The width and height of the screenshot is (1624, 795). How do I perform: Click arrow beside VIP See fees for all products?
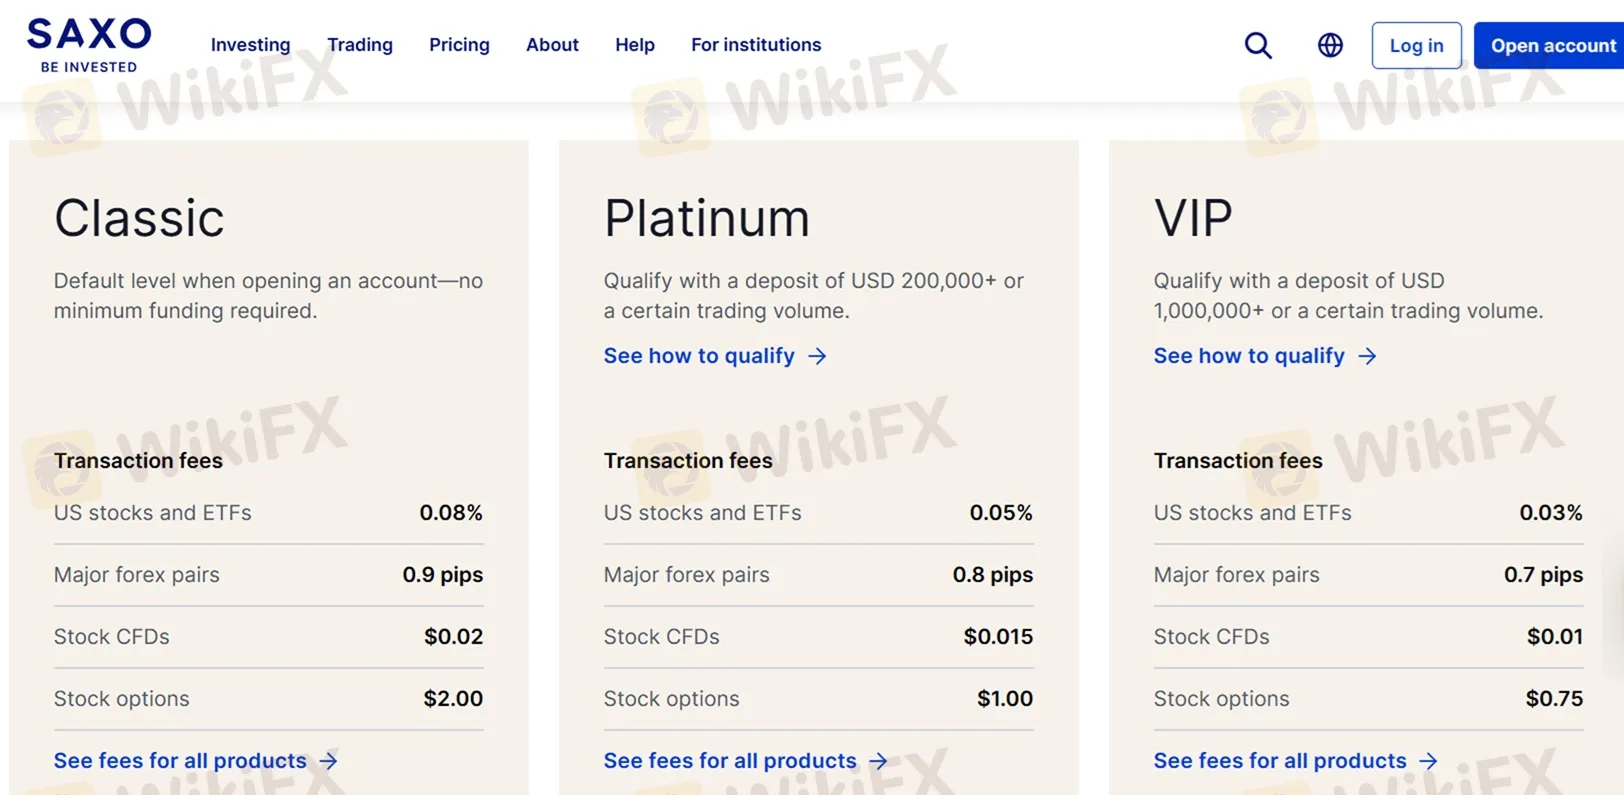click(x=1428, y=761)
